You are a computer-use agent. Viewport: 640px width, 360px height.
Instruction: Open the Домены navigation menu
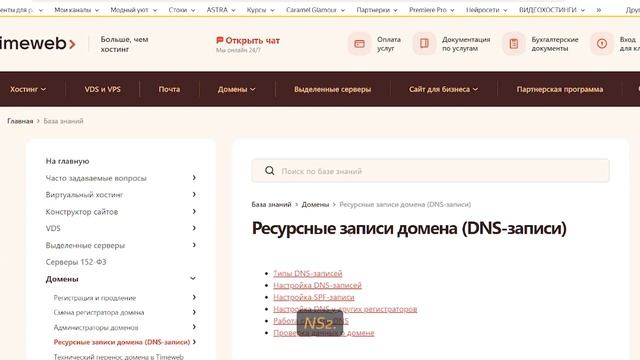236,89
